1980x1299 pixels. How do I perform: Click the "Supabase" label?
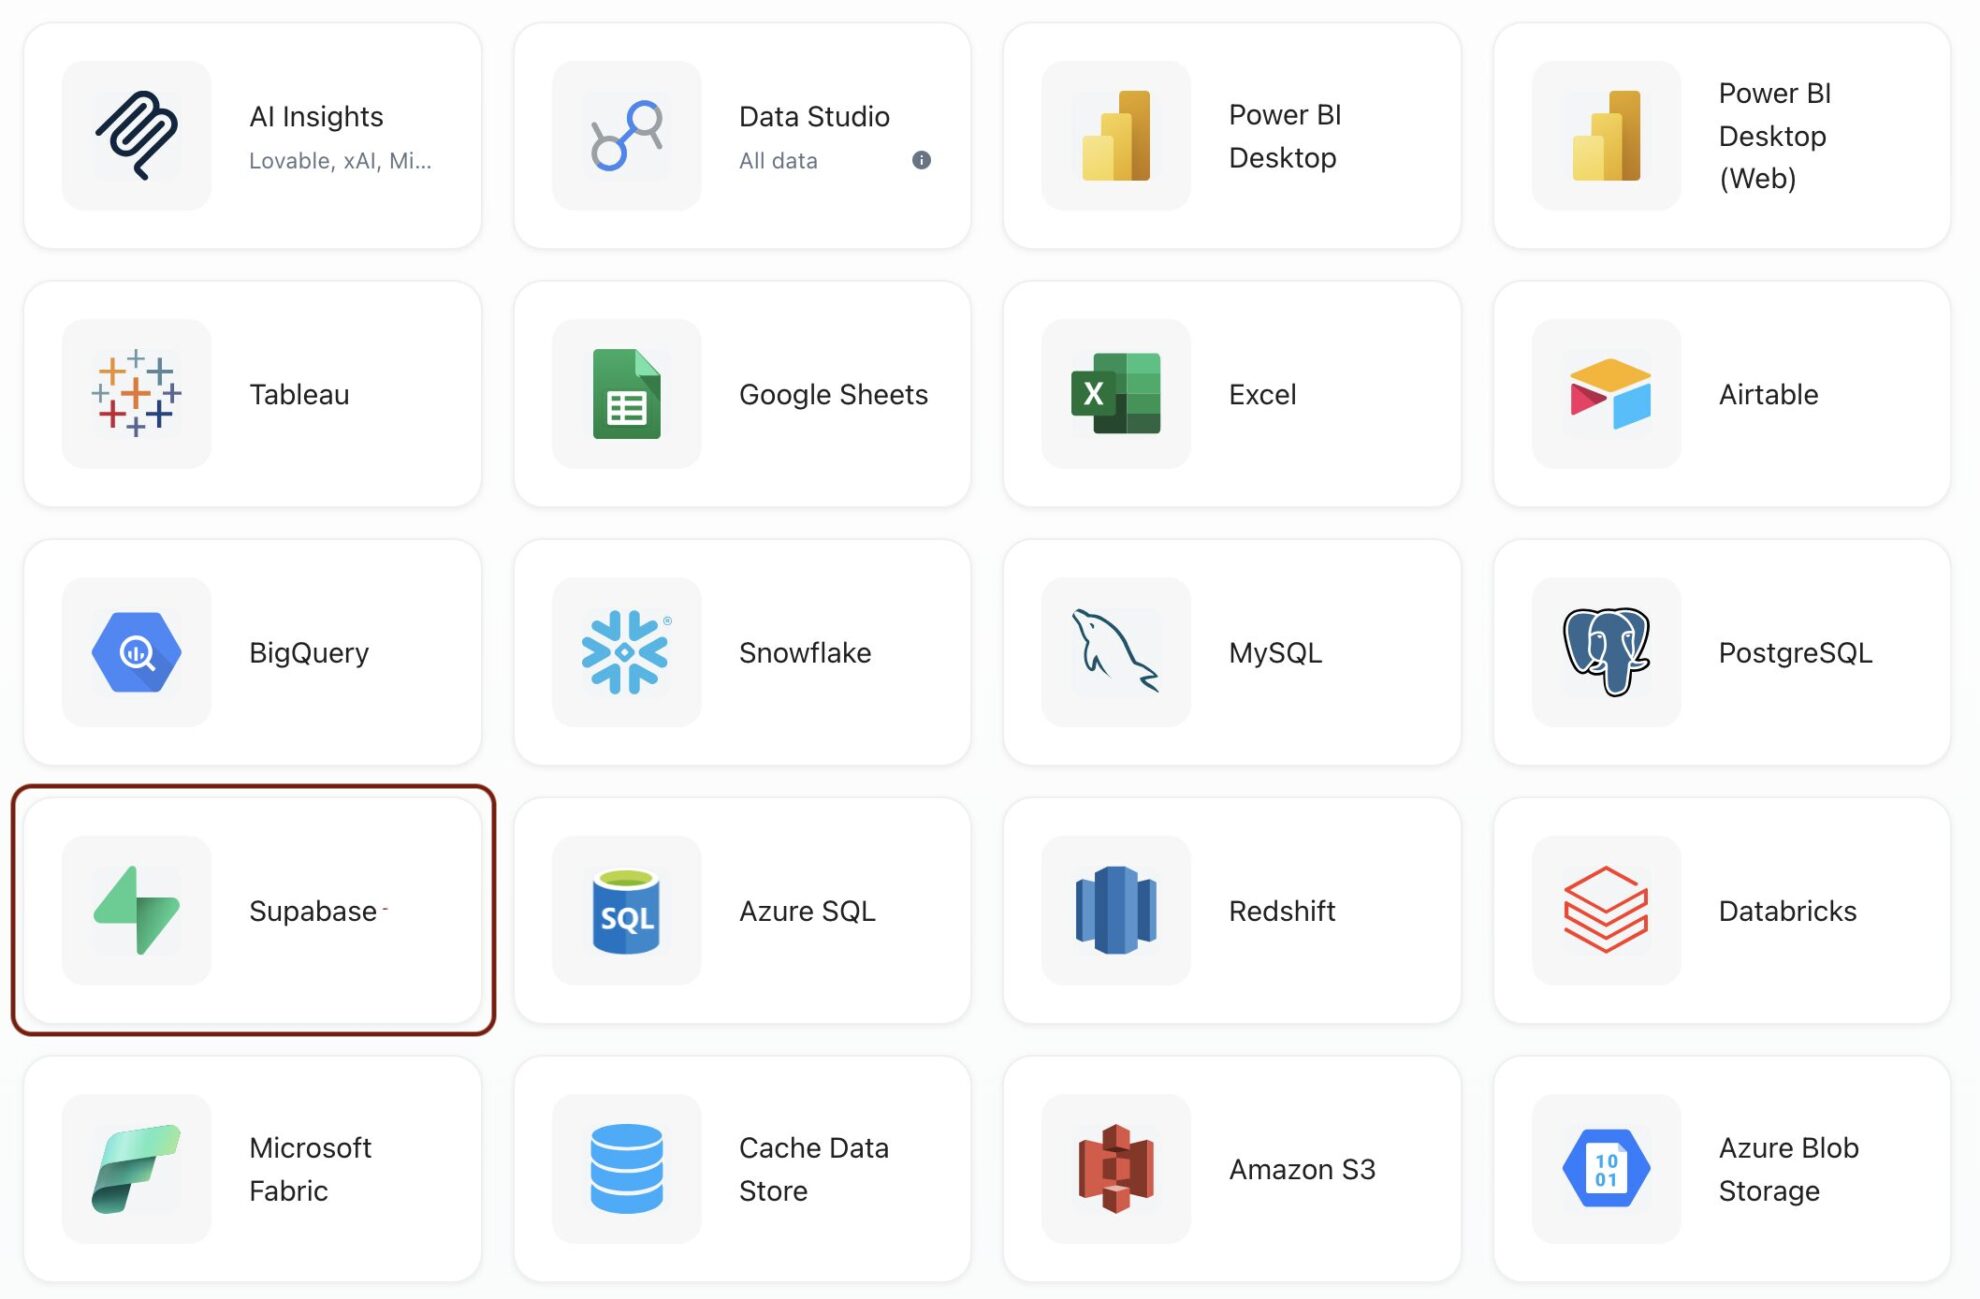tap(313, 912)
